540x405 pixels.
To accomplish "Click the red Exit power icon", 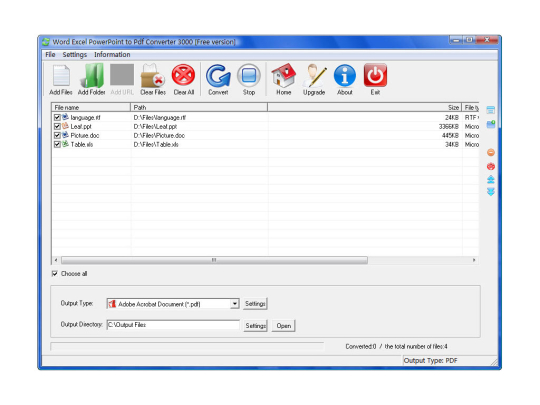I will (x=375, y=75).
